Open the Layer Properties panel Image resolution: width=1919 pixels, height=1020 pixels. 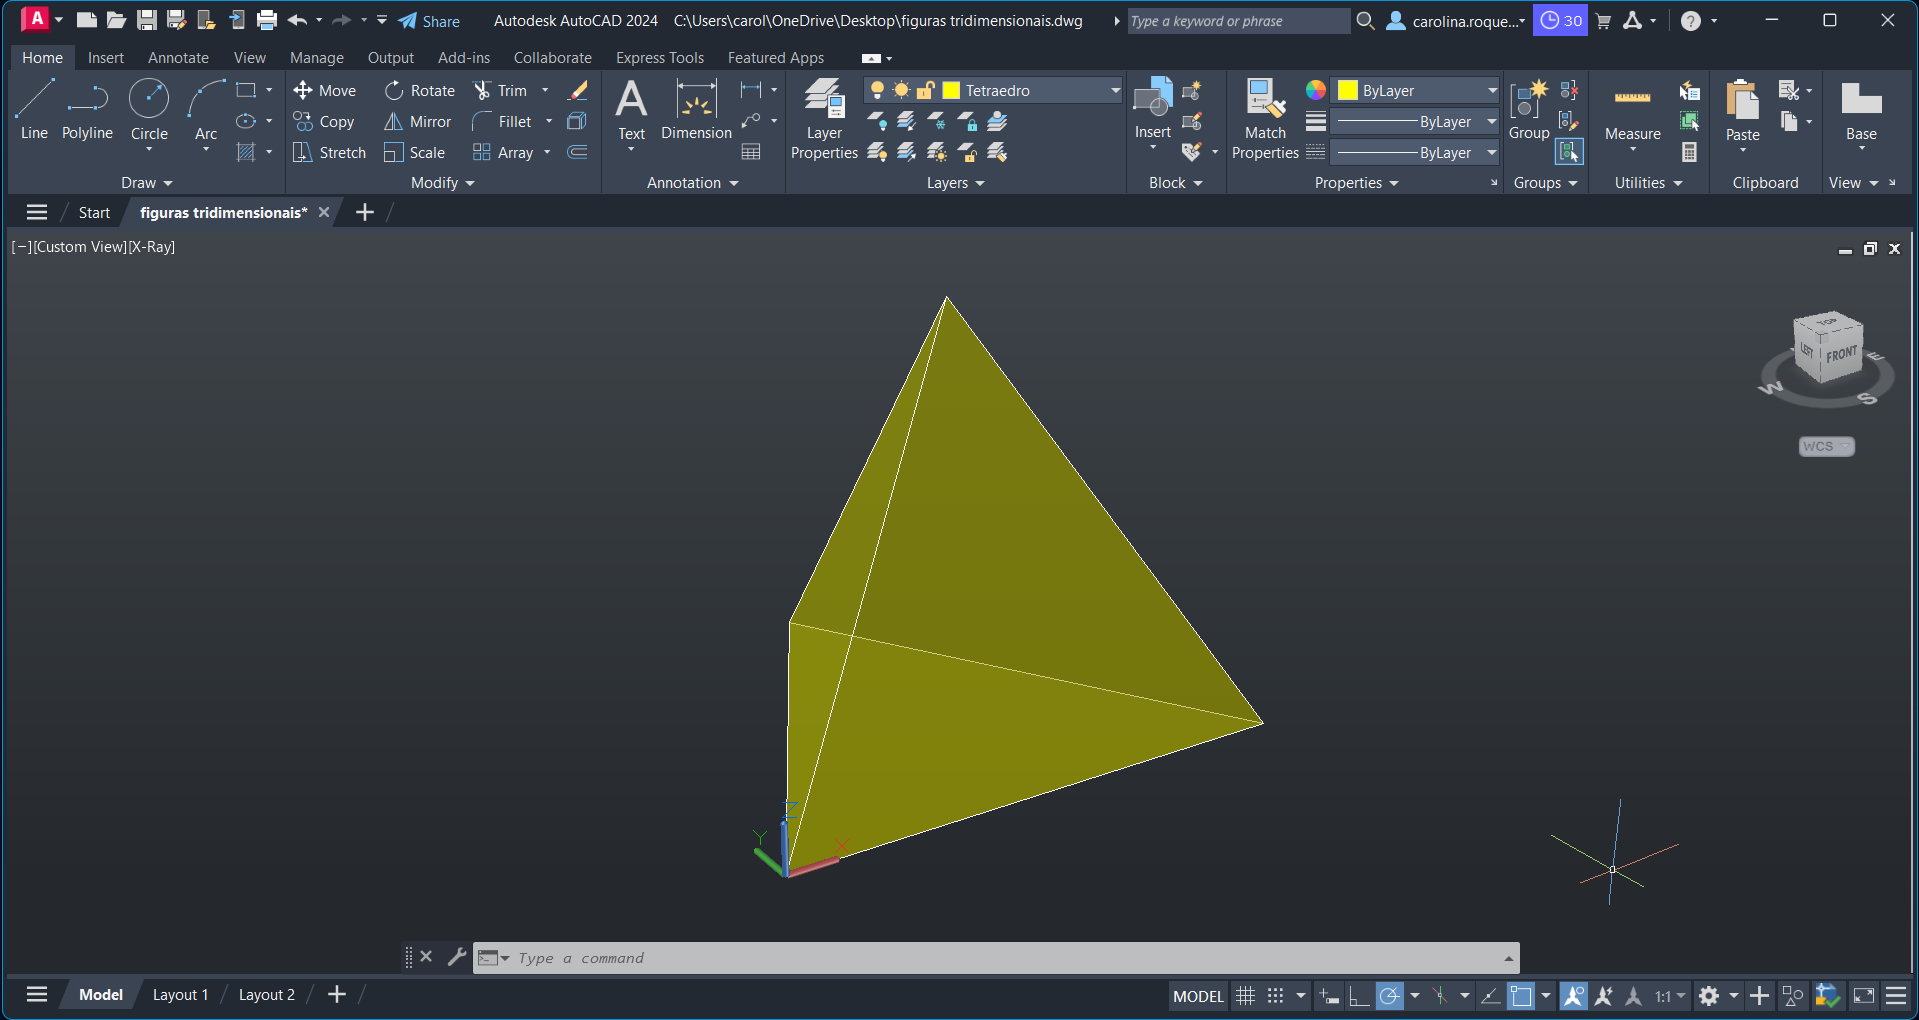pos(824,118)
